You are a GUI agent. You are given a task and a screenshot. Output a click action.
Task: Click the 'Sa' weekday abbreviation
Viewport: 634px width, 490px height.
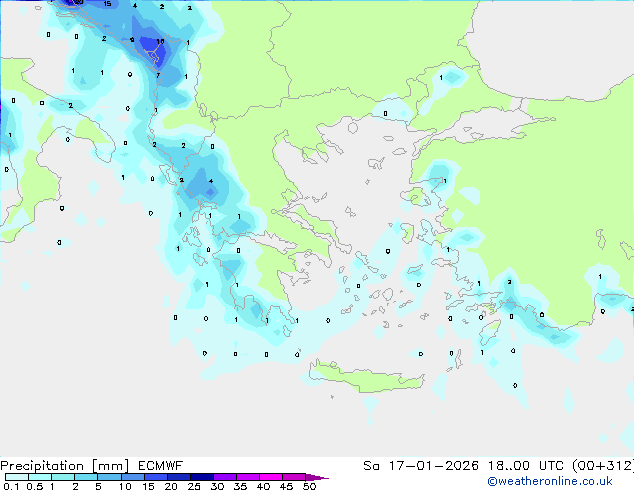click(x=371, y=466)
